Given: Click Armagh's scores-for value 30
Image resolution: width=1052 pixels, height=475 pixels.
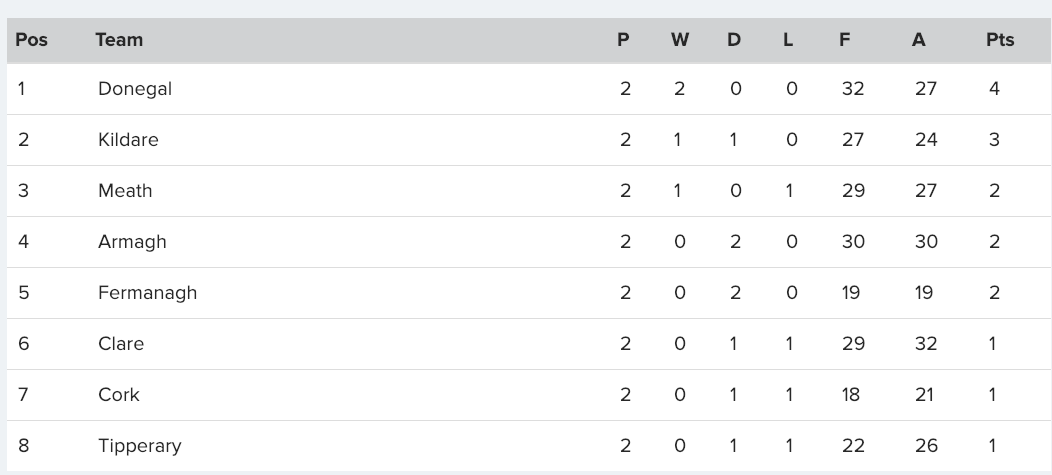Looking at the screenshot, I should coord(853,242).
